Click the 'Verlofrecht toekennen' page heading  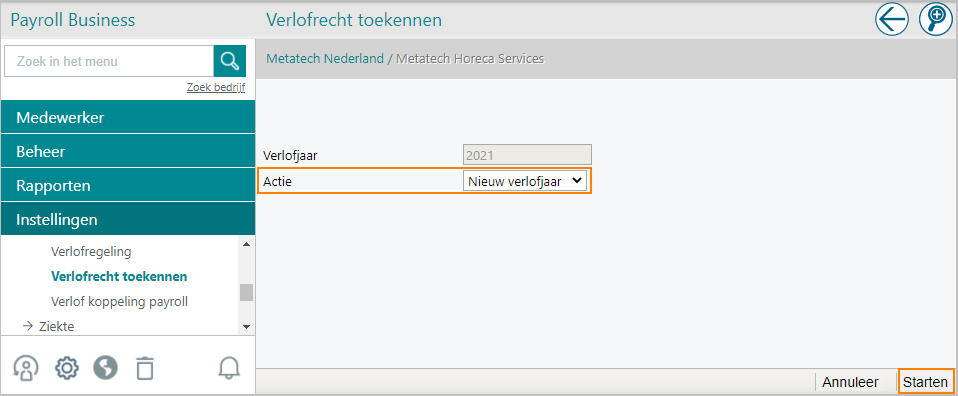point(354,20)
